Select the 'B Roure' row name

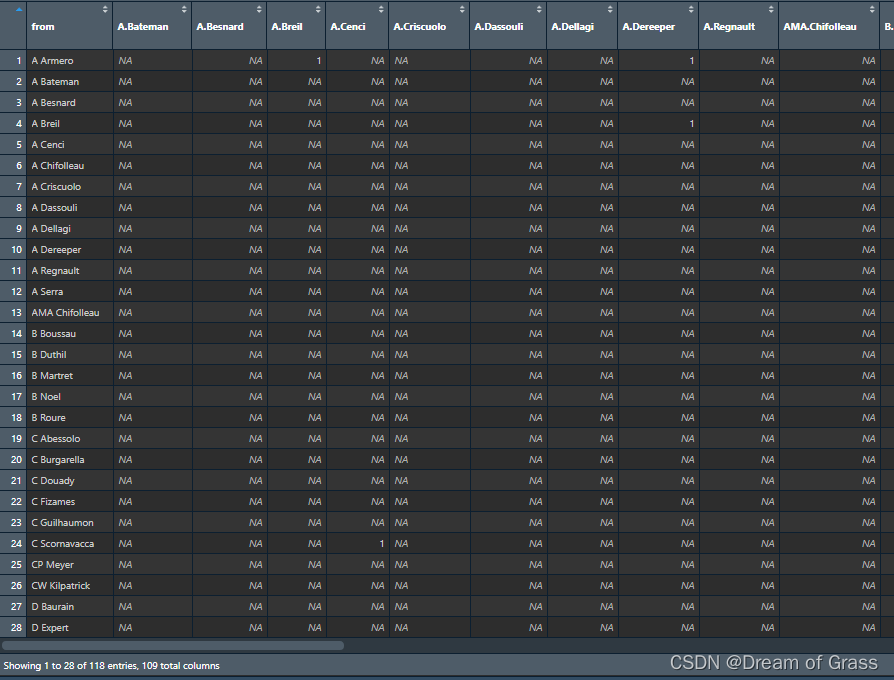48,418
